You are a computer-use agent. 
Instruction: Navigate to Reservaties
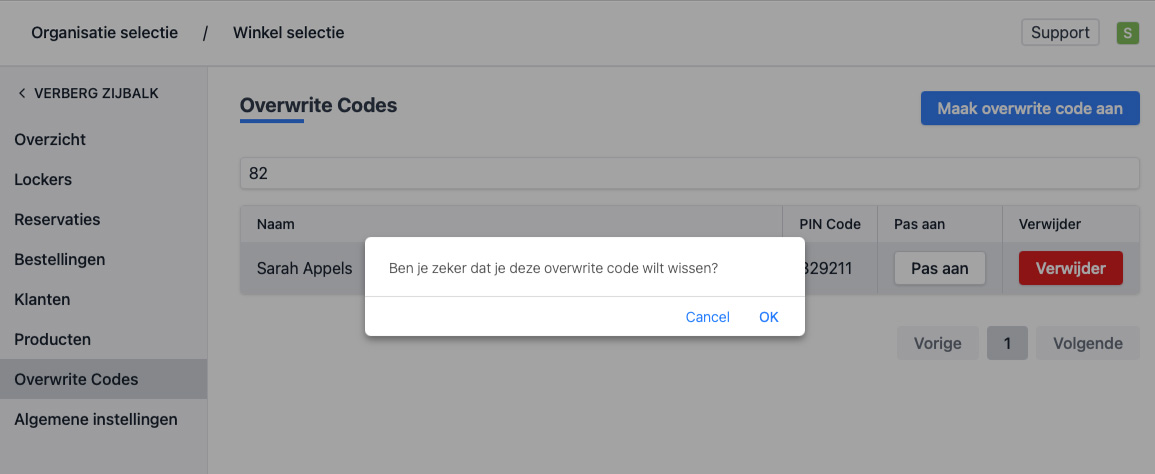[x=57, y=220]
